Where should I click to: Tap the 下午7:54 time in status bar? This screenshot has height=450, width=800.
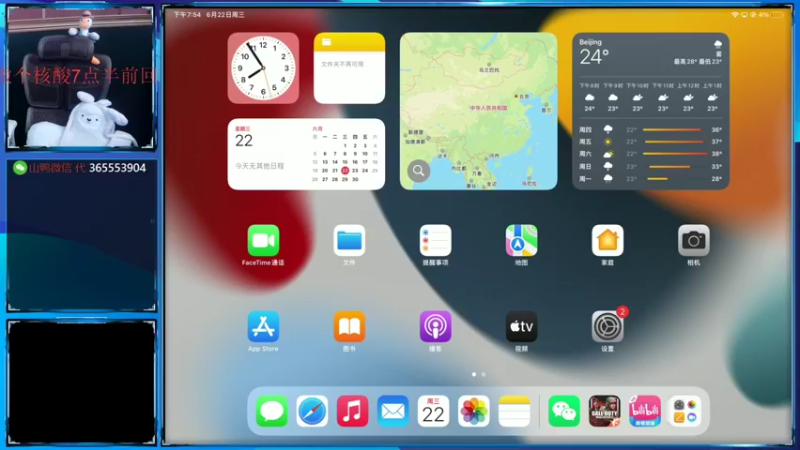(x=187, y=15)
